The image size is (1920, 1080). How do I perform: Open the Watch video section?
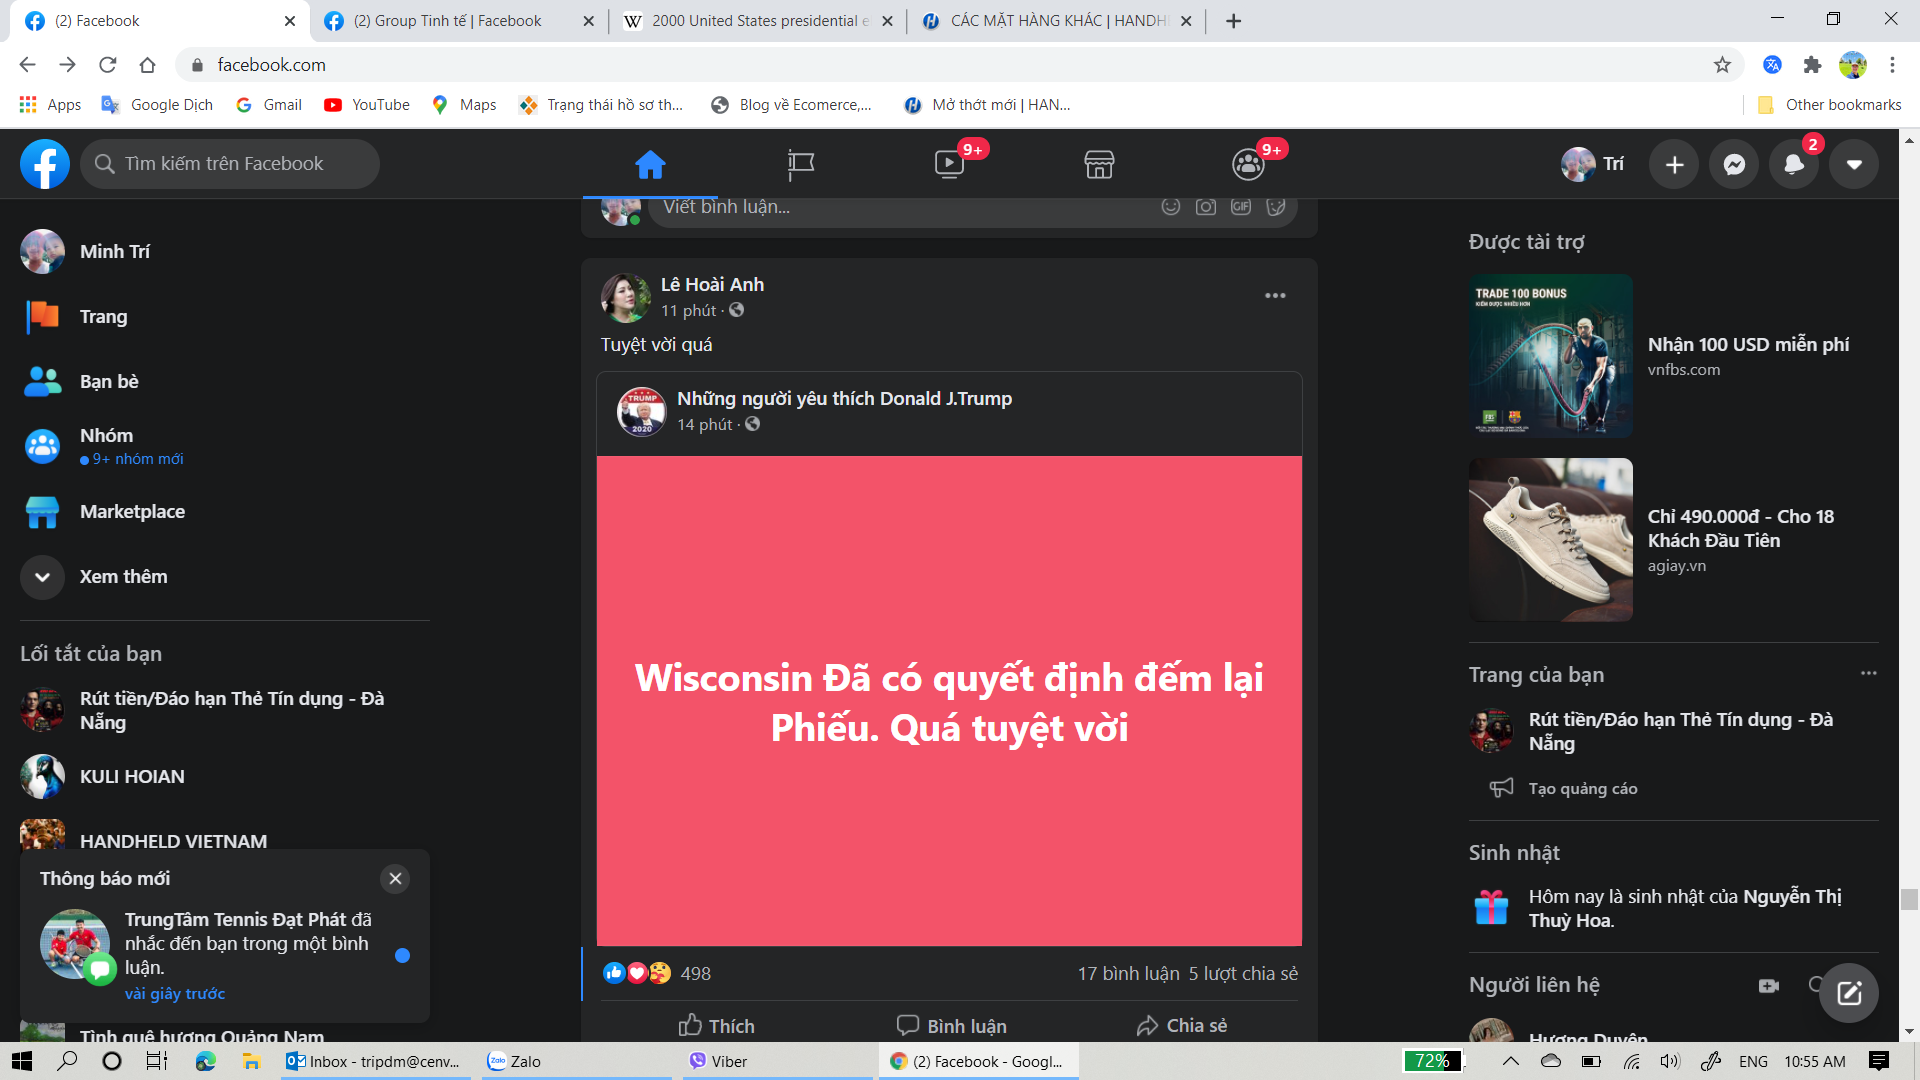(948, 164)
